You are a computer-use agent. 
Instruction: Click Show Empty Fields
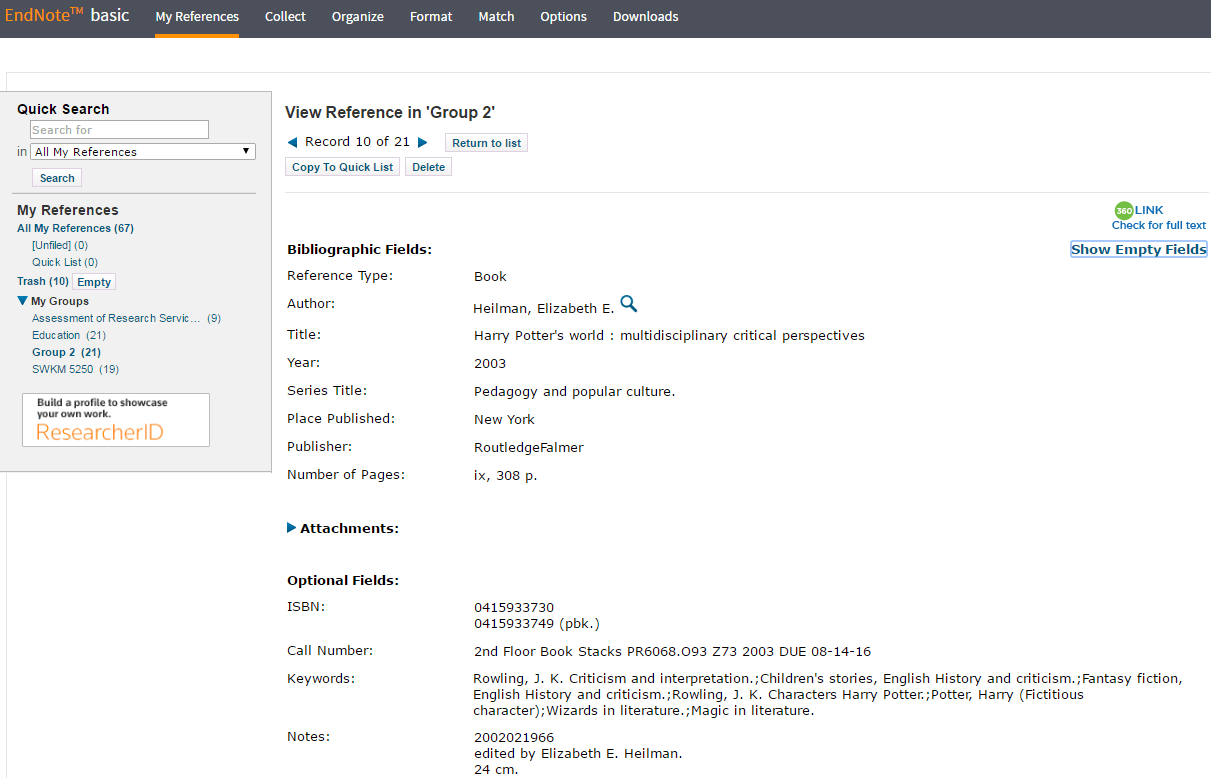click(1138, 248)
